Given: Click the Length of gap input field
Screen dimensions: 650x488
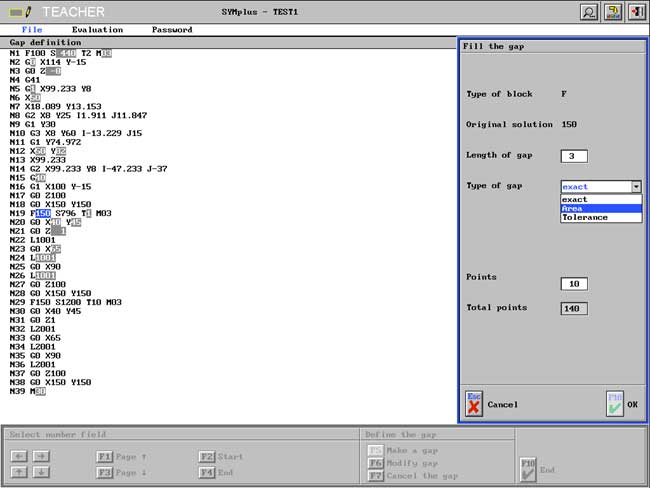Looking at the screenshot, I should (x=574, y=156).
